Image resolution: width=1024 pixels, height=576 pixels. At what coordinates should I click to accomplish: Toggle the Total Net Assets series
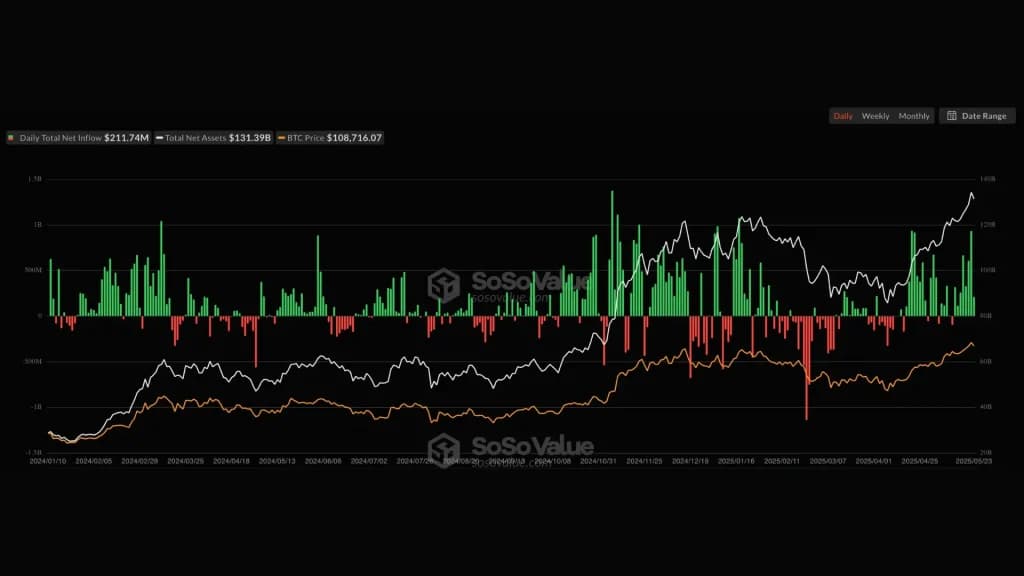click(213, 138)
